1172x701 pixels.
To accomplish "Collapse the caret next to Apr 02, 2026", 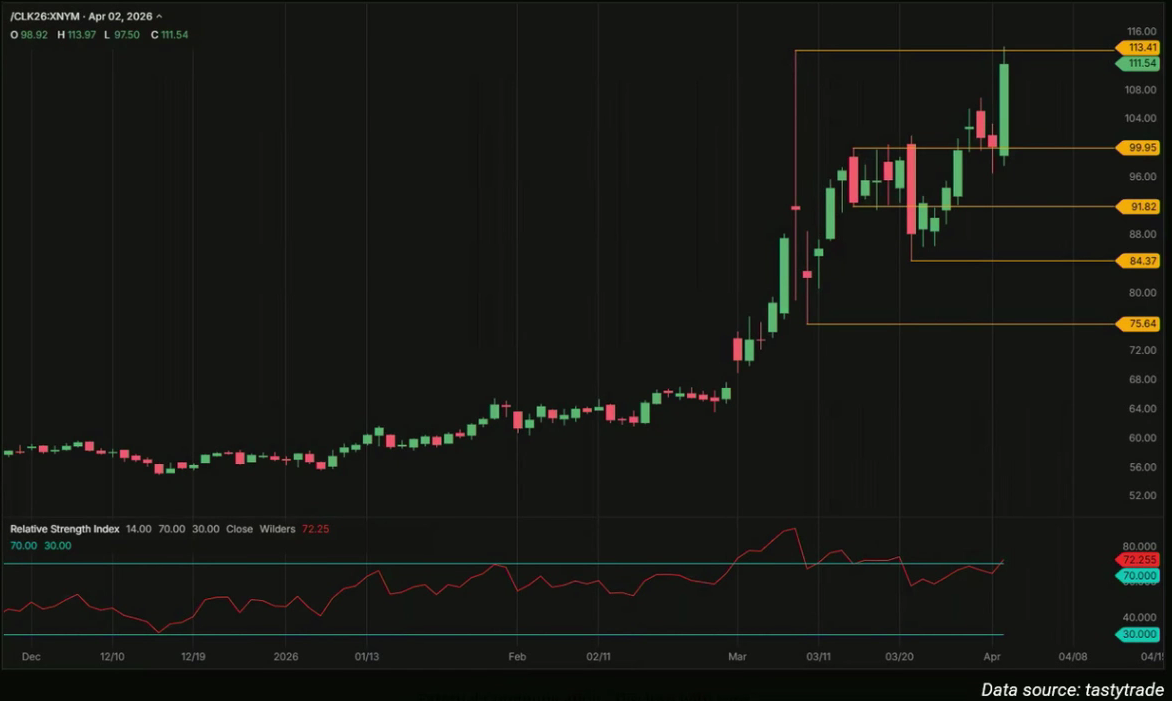I will tap(159, 16).
